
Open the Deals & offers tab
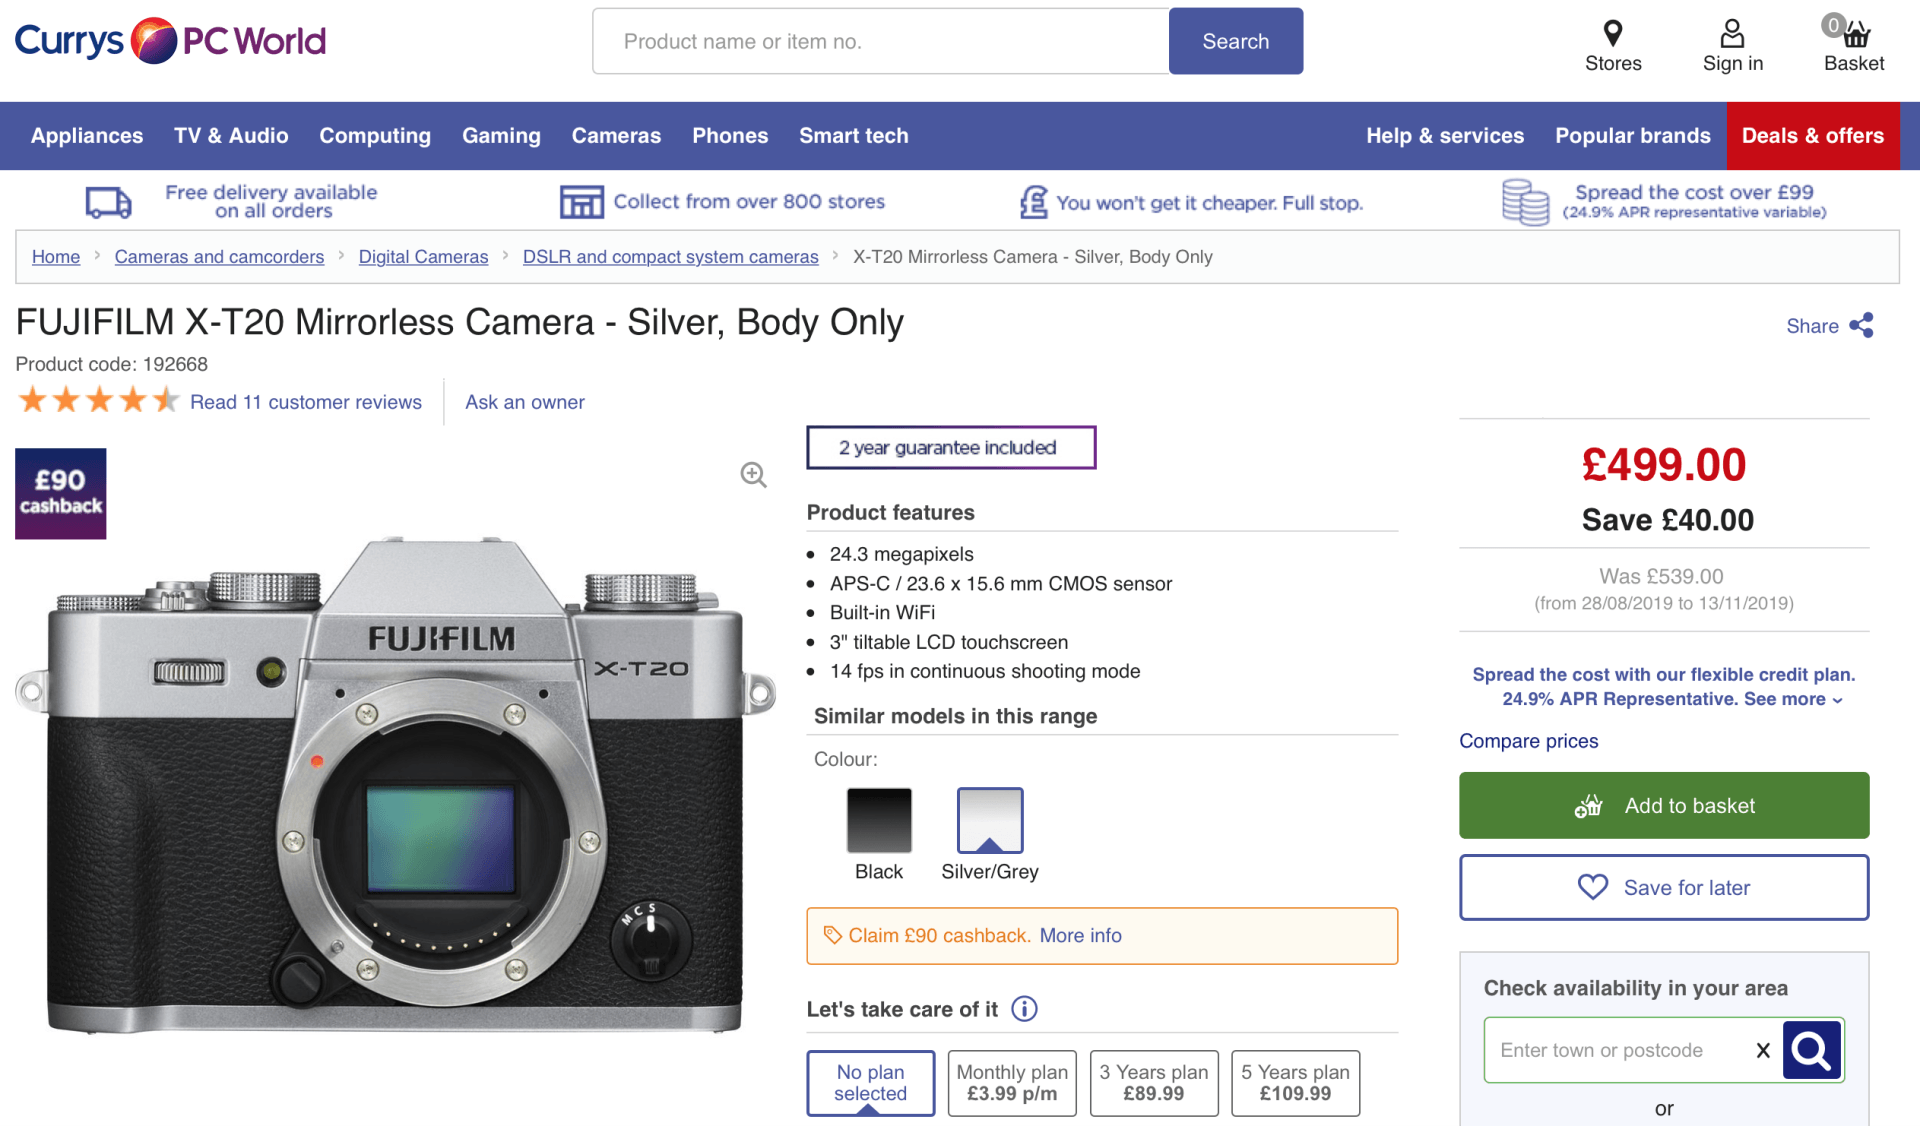[1812, 136]
